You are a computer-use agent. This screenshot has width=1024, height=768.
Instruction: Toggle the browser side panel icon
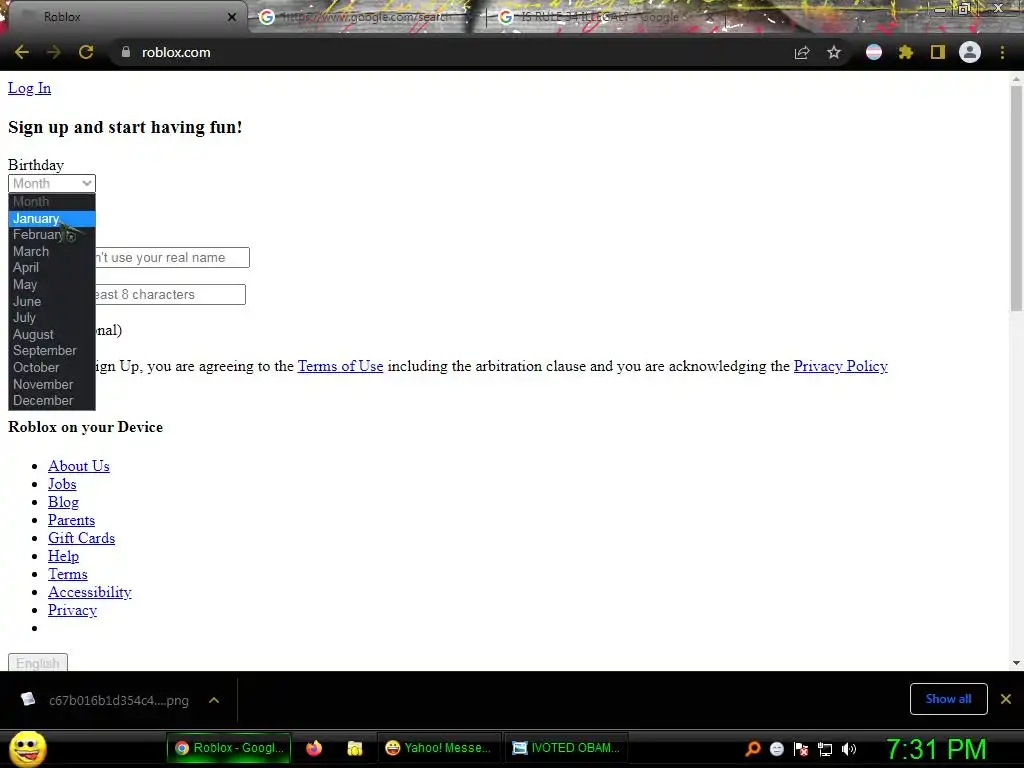click(938, 52)
